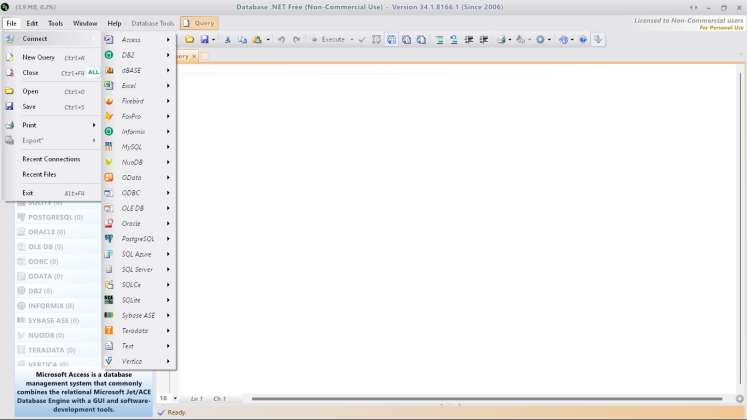Select INFORMIX (0) in left panel
Image resolution: width=747 pixels, height=420 pixels.
tap(51, 306)
